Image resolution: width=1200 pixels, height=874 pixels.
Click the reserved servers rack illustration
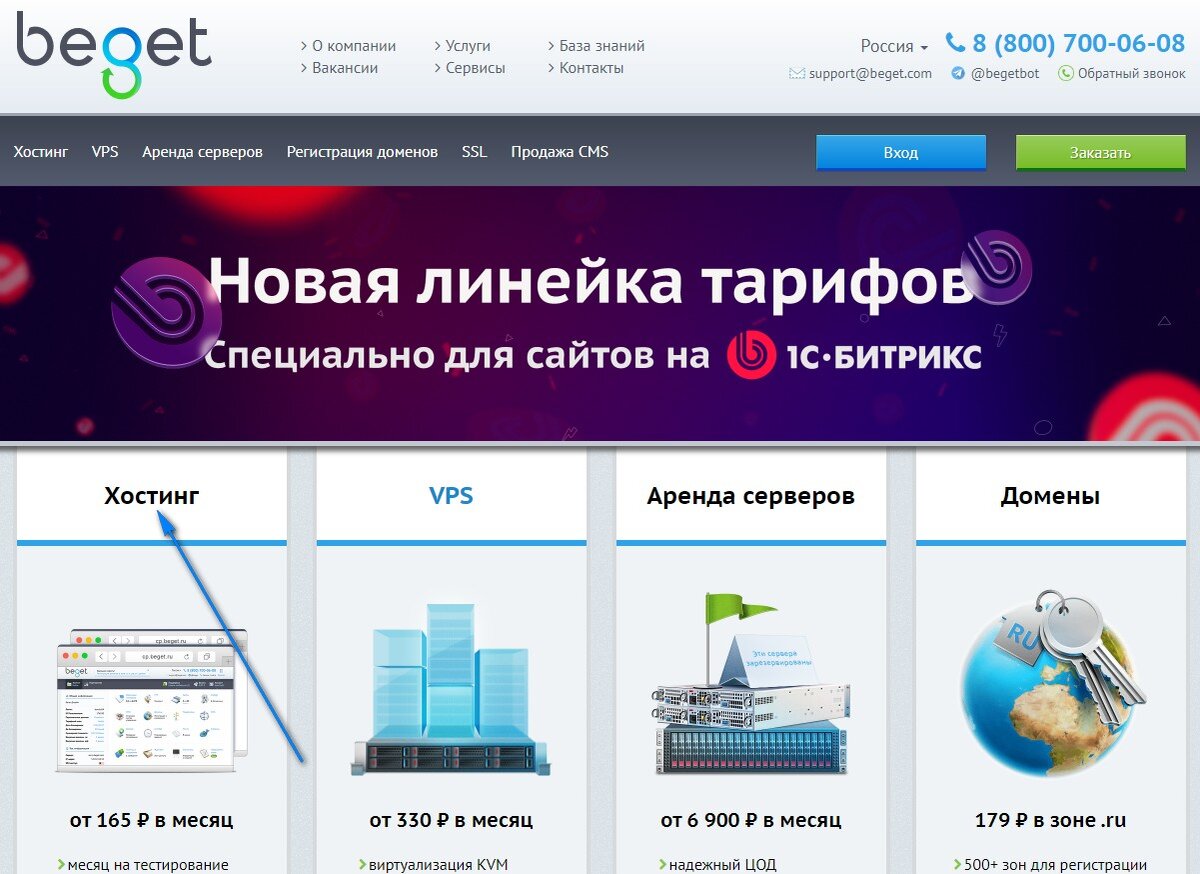pyautogui.click(x=751, y=682)
